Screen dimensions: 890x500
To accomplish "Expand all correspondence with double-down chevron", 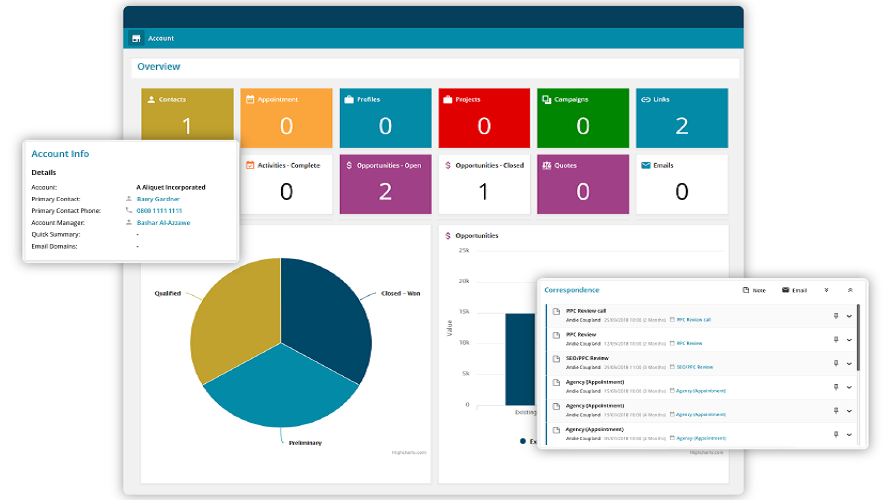I will 826,290.
